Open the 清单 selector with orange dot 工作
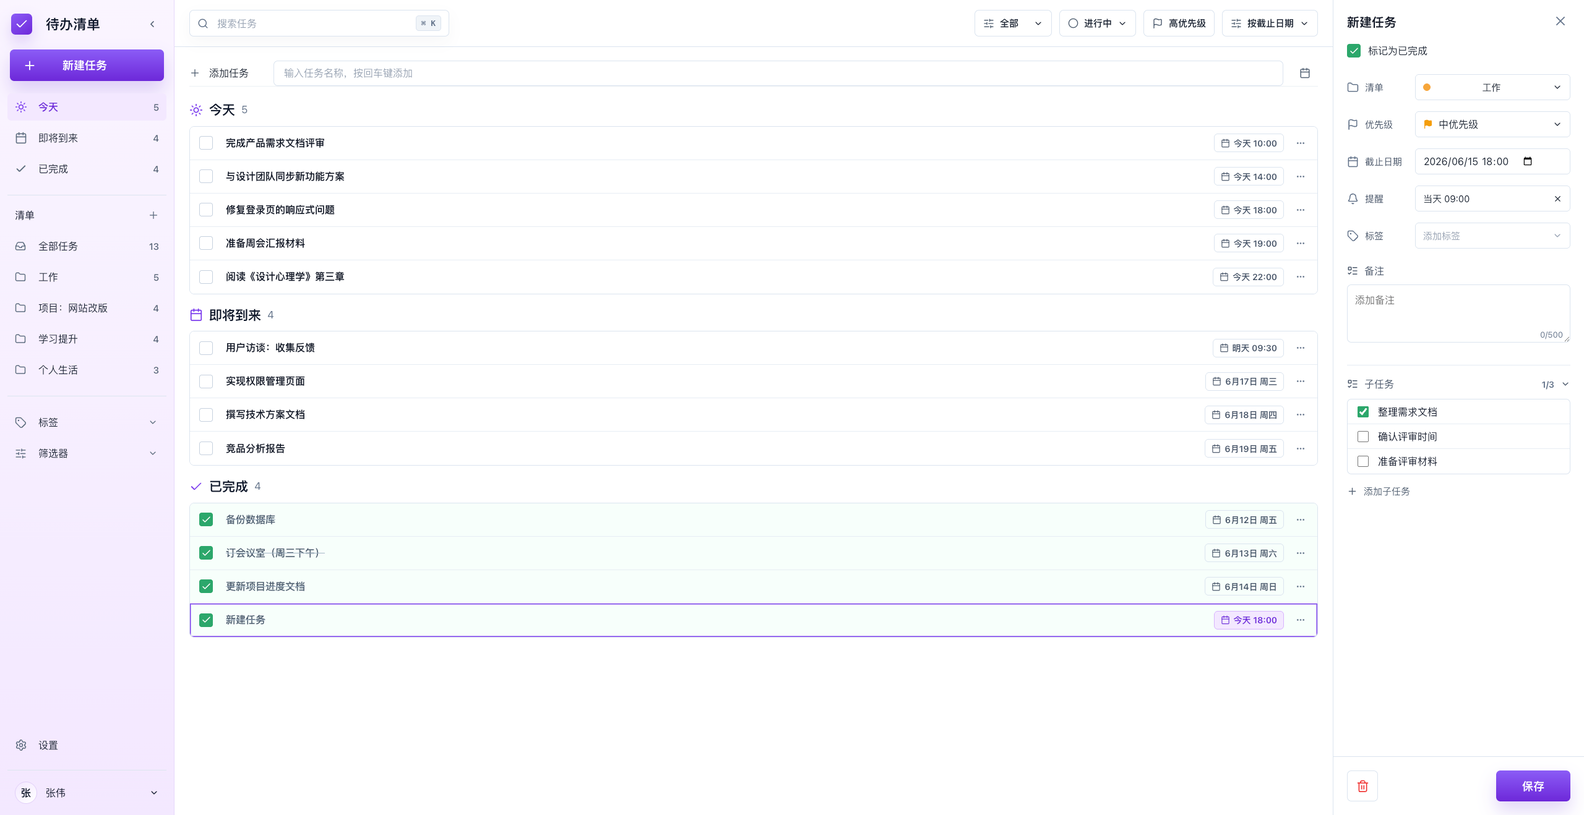 [1492, 88]
